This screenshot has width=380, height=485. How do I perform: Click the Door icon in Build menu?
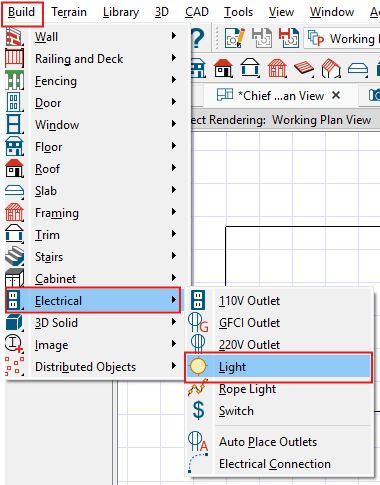[15, 102]
